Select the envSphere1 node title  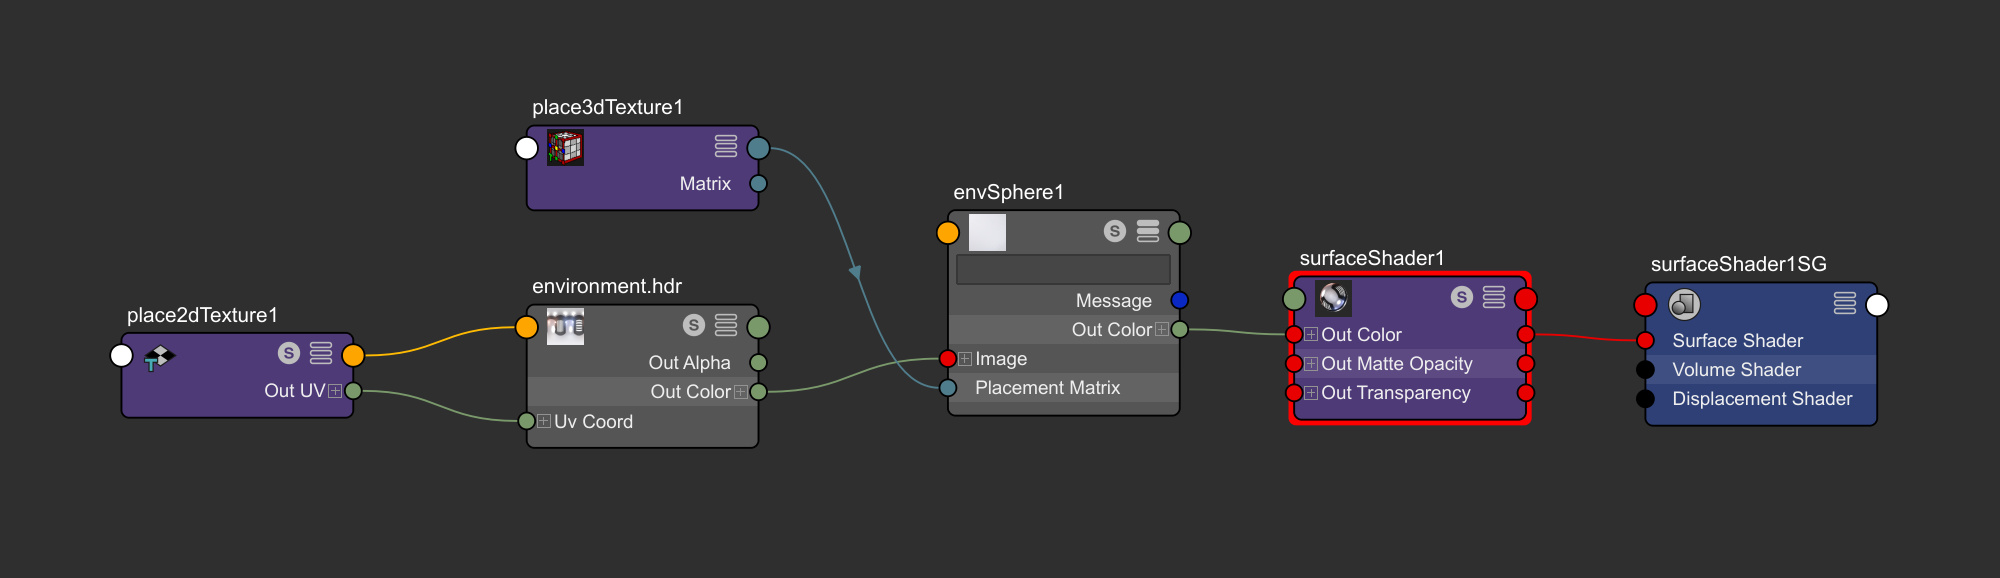(x=1009, y=192)
